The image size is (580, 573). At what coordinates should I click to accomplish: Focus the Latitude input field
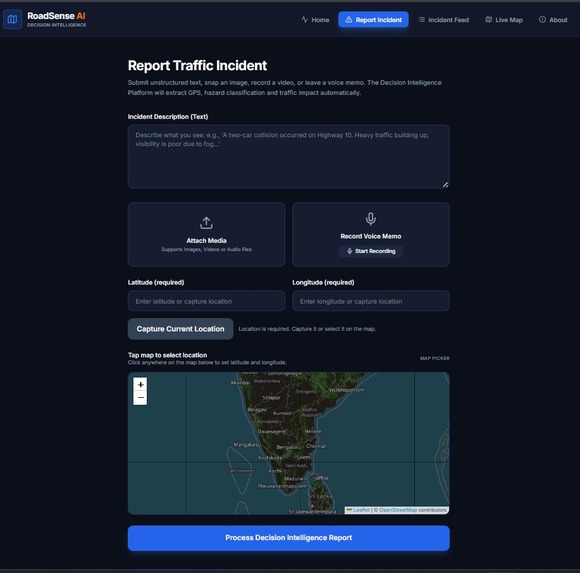pyautogui.click(x=206, y=301)
